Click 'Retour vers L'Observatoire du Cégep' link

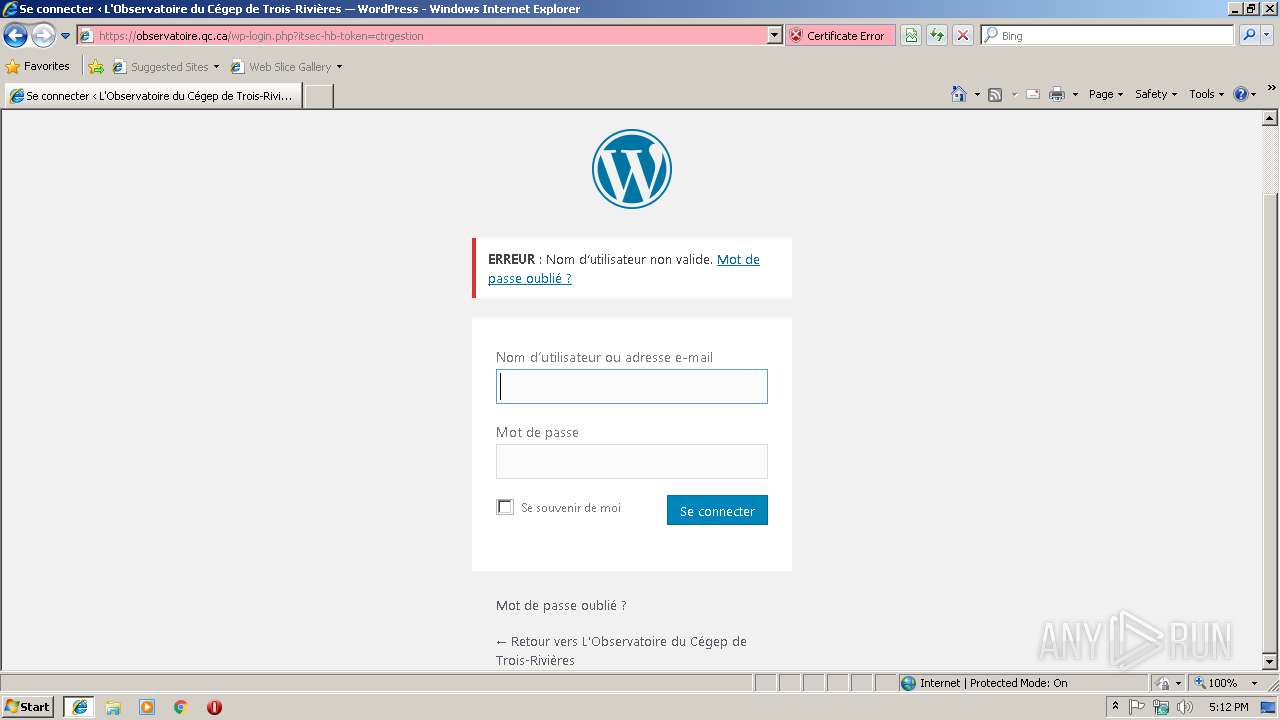tap(621, 651)
